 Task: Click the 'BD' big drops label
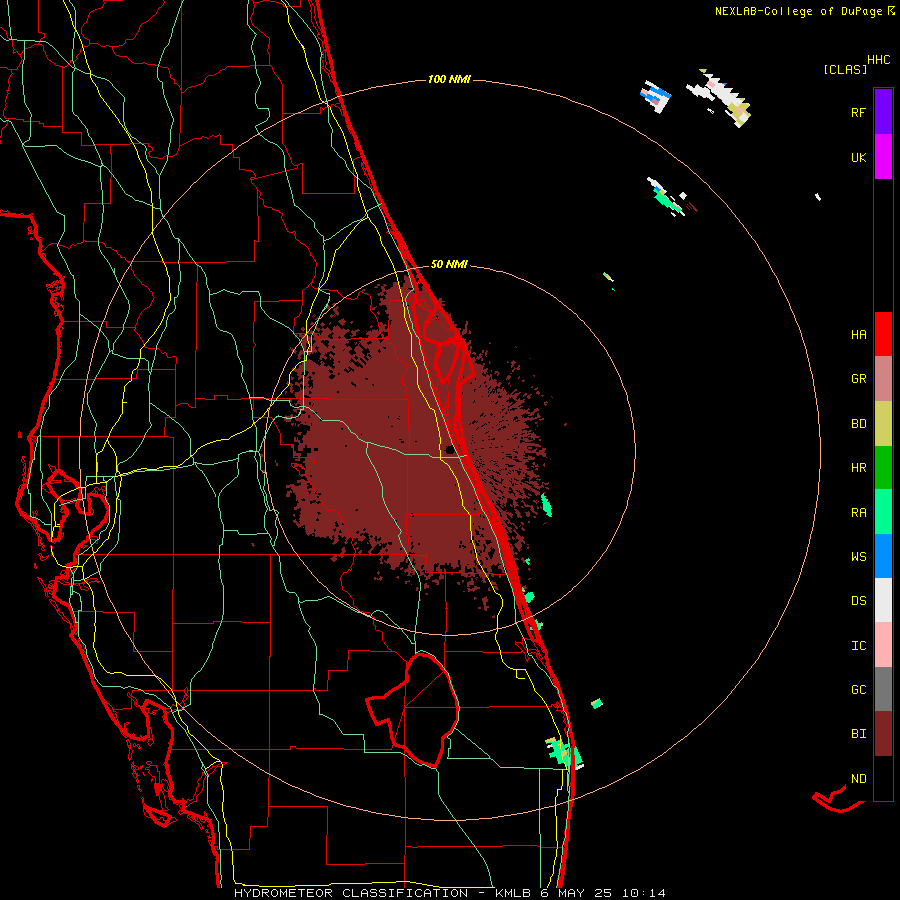pyautogui.click(x=858, y=424)
